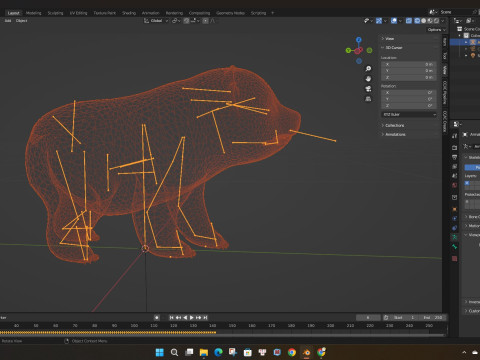Viewport: 480px width, 360px height.
Task: Select wireframe viewport shading mode
Action: (x=417, y=21)
